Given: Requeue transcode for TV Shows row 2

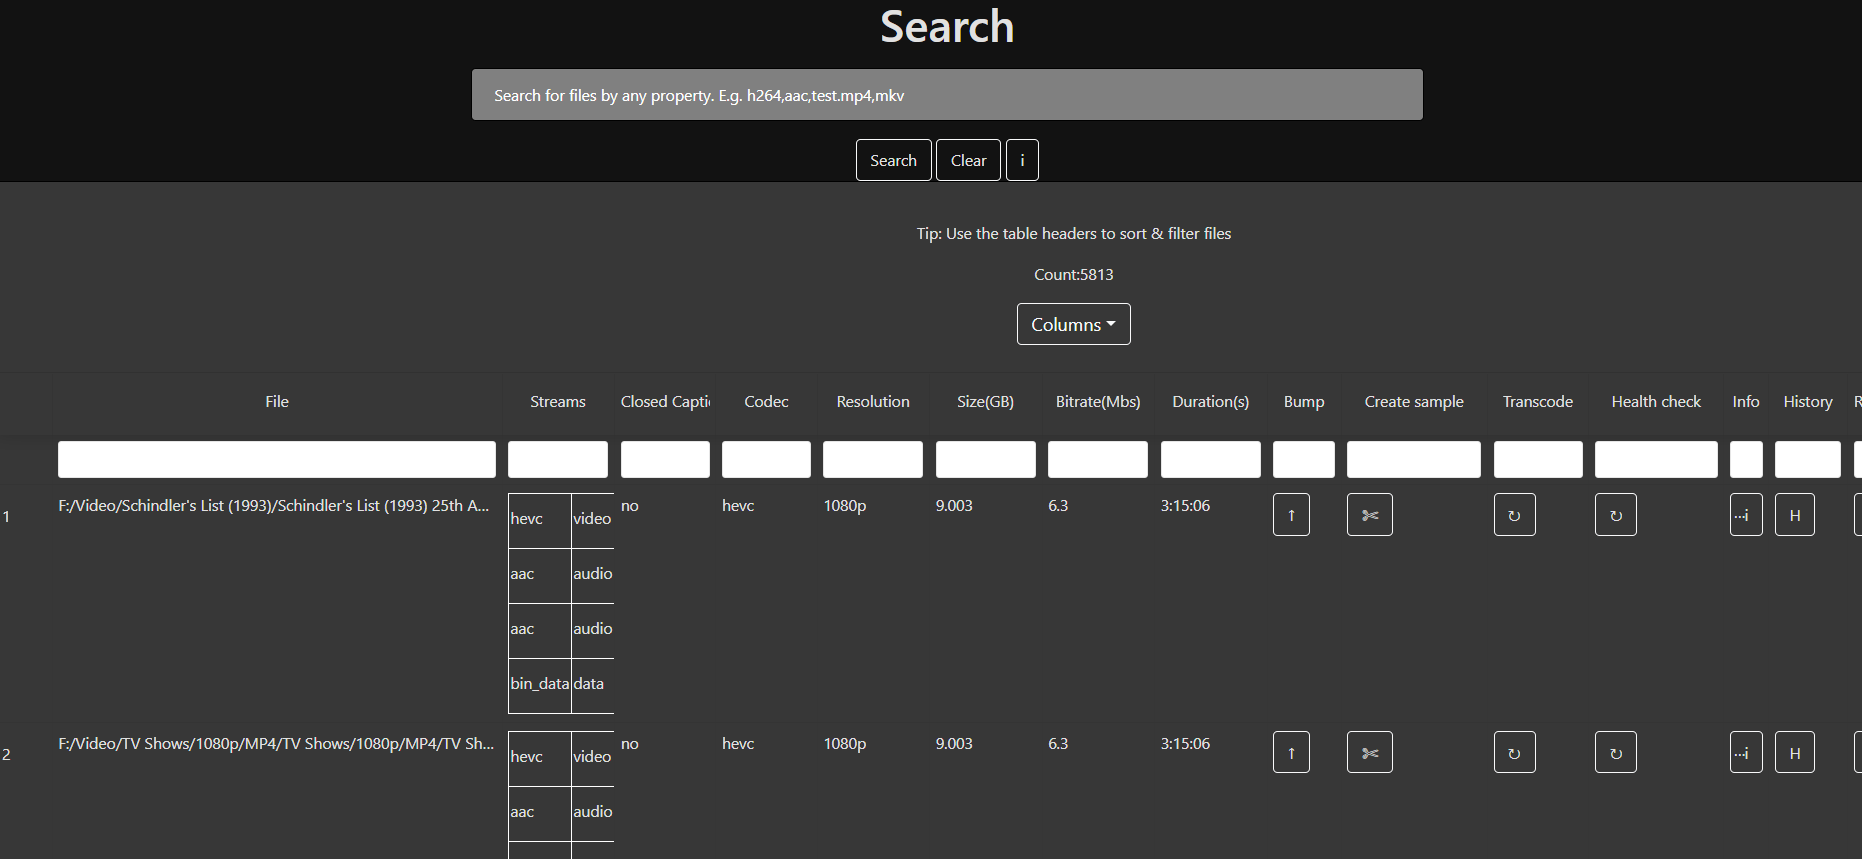Looking at the screenshot, I should 1514,753.
